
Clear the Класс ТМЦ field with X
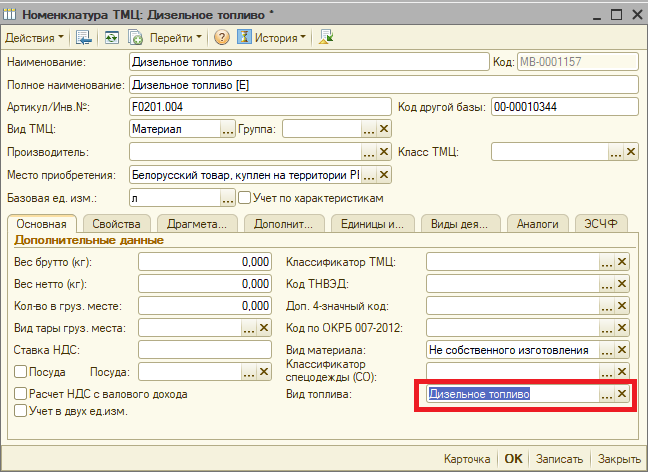click(630, 151)
